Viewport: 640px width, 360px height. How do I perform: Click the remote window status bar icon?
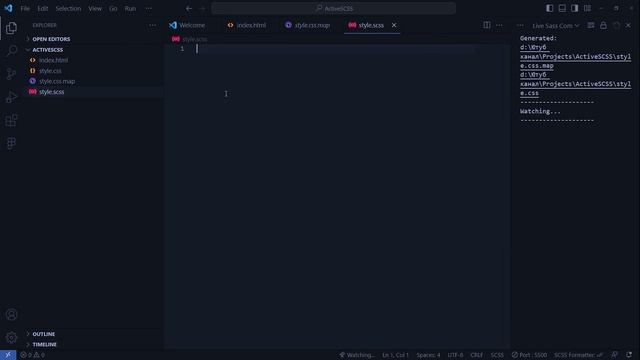pyautogui.click(x=8, y=355)
